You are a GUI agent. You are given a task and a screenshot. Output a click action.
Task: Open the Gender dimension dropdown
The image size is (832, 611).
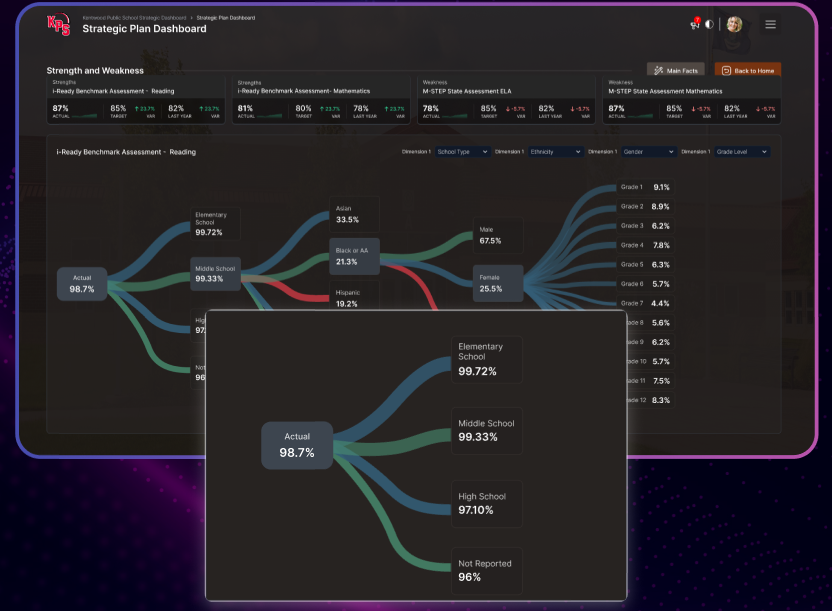click(647, 152)
